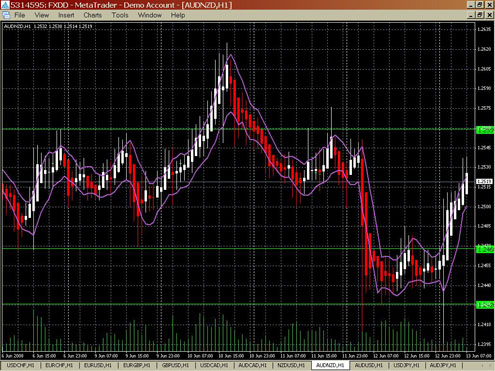Click the green price tag on the lowest line
This screenshot has height=371, width=495.
click(485, 305)
